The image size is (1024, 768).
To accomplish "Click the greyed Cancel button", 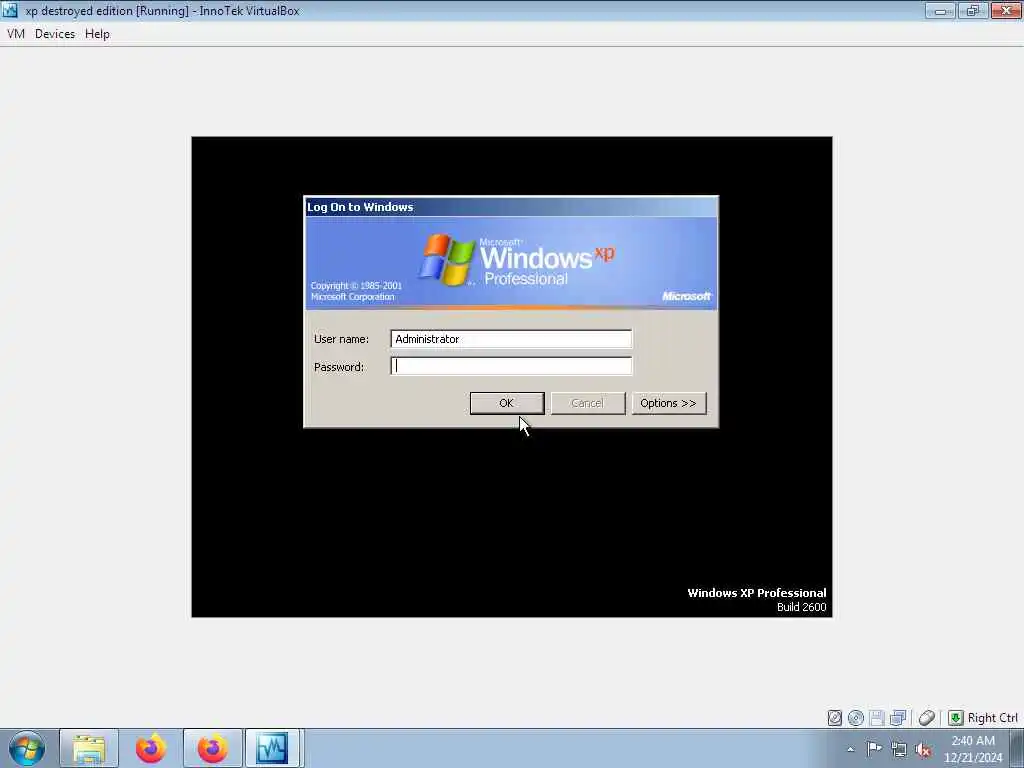I will (x=588, y=403).
